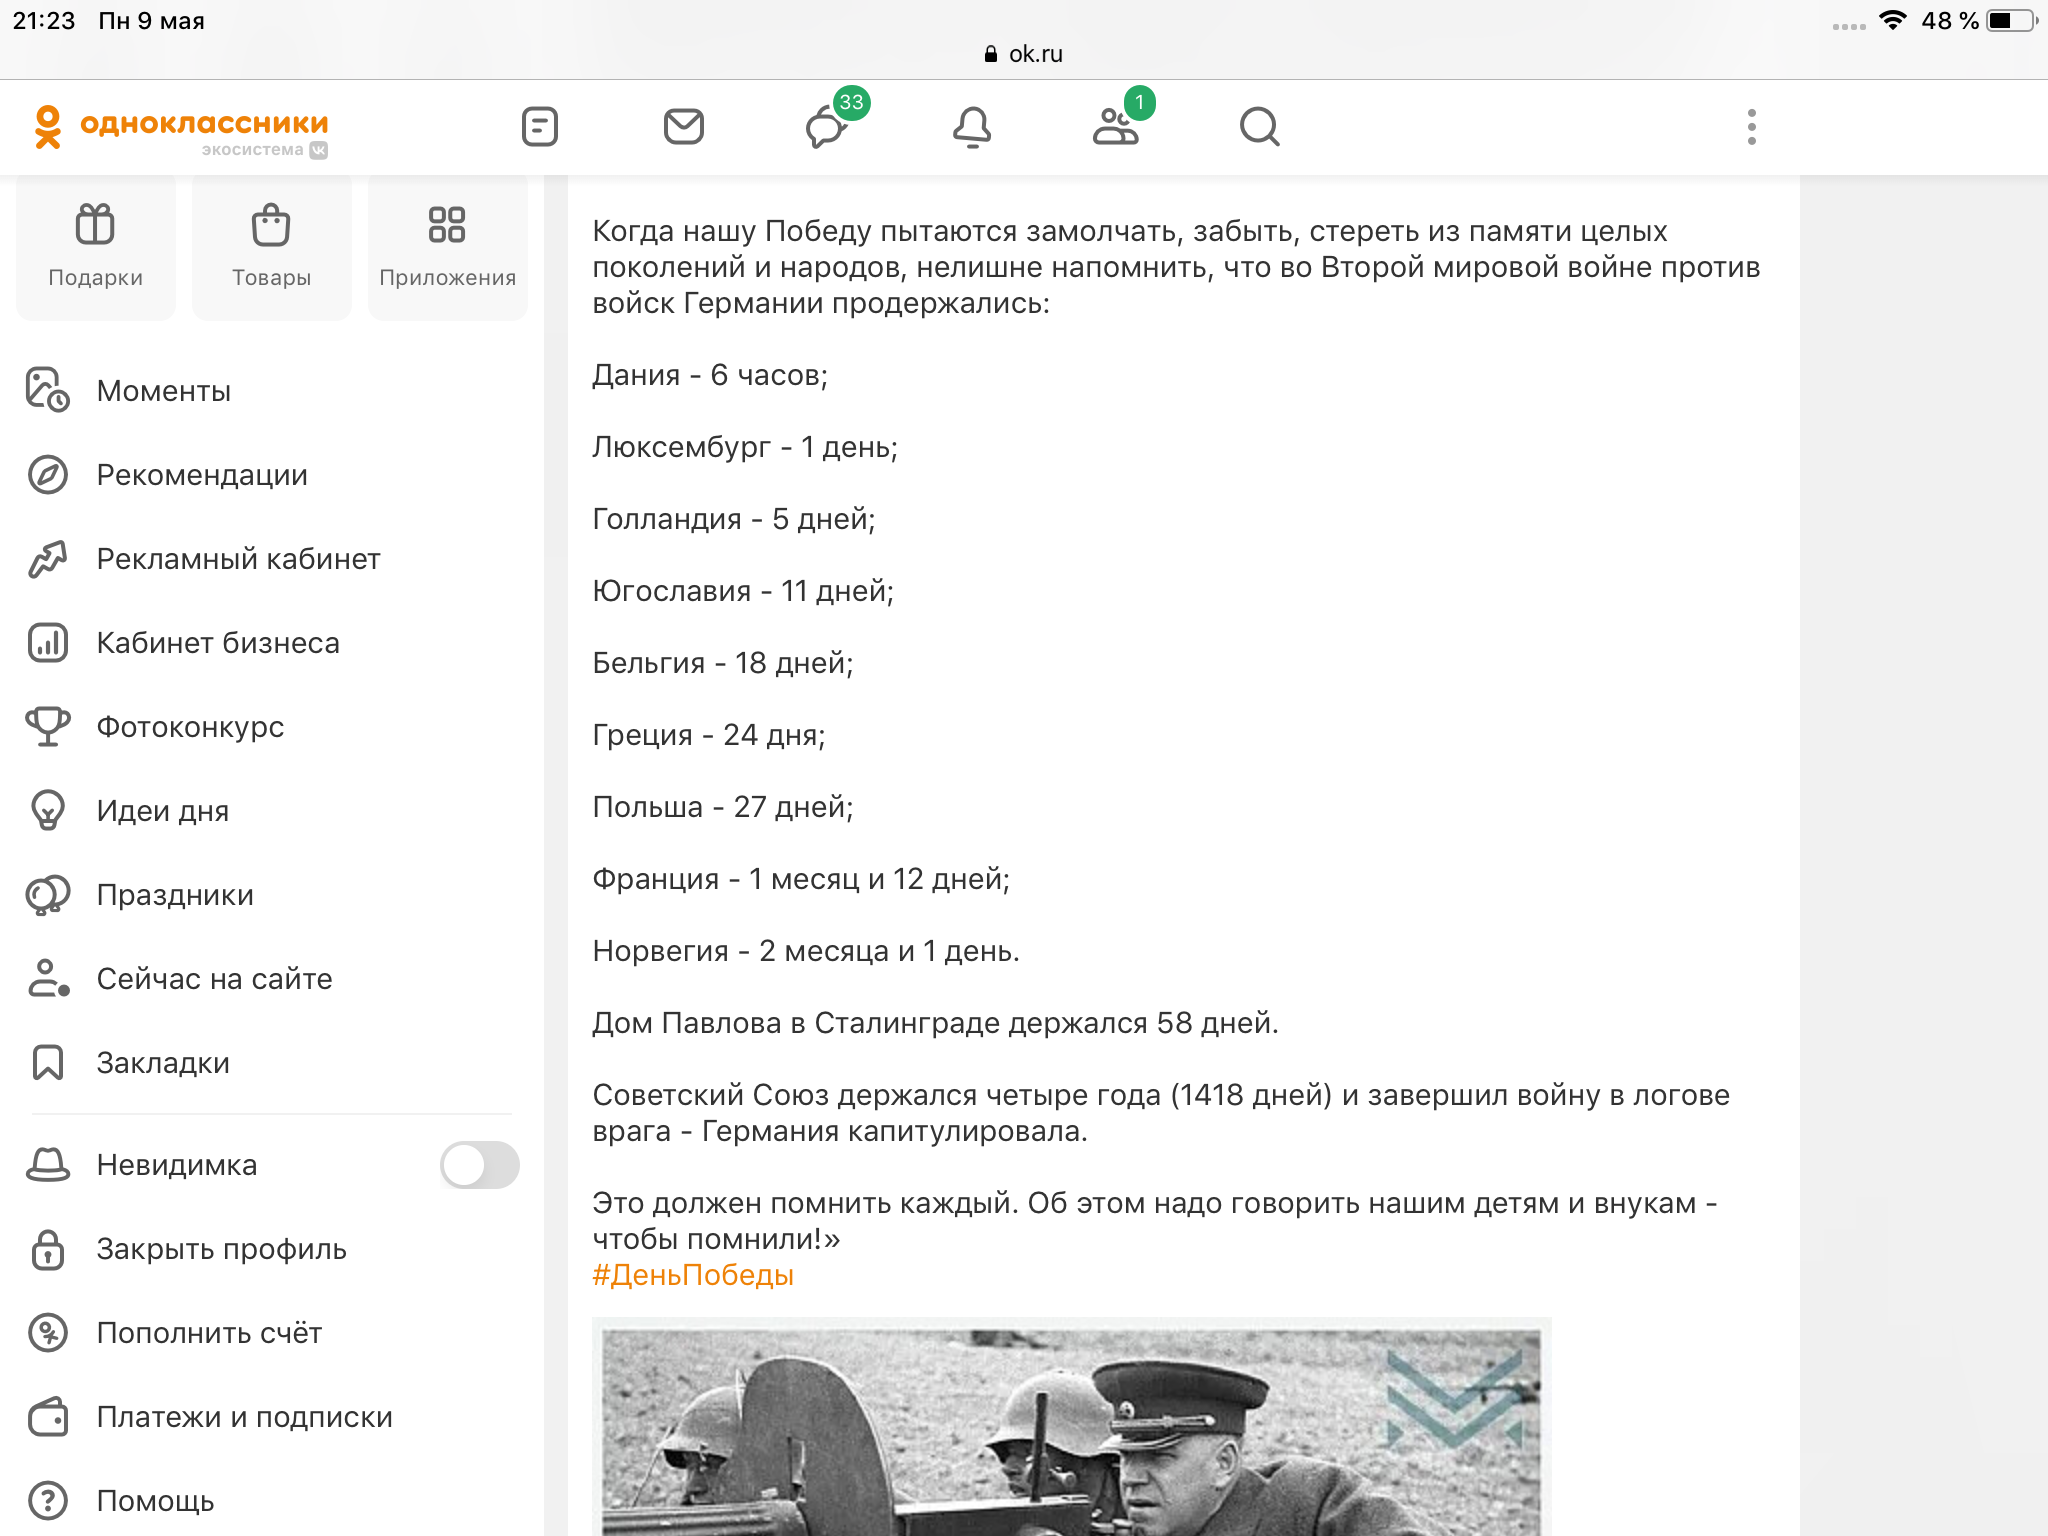This screenshot has width=2048, height=1536.
Task: Open Рекомендации in sidebar
Action: tap(201, 475)
